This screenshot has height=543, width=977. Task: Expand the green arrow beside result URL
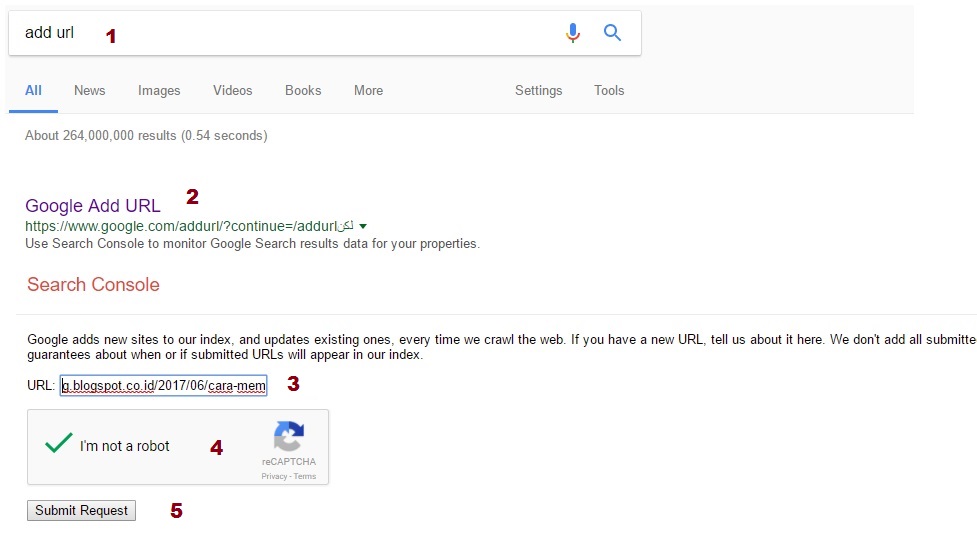pyautogui.click(x=363, y=226)
